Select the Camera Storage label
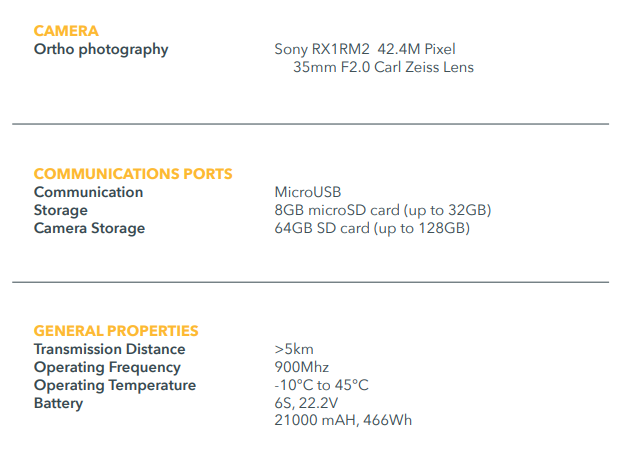The width and height of the screenshot is (633, 461). pos(89,228)
